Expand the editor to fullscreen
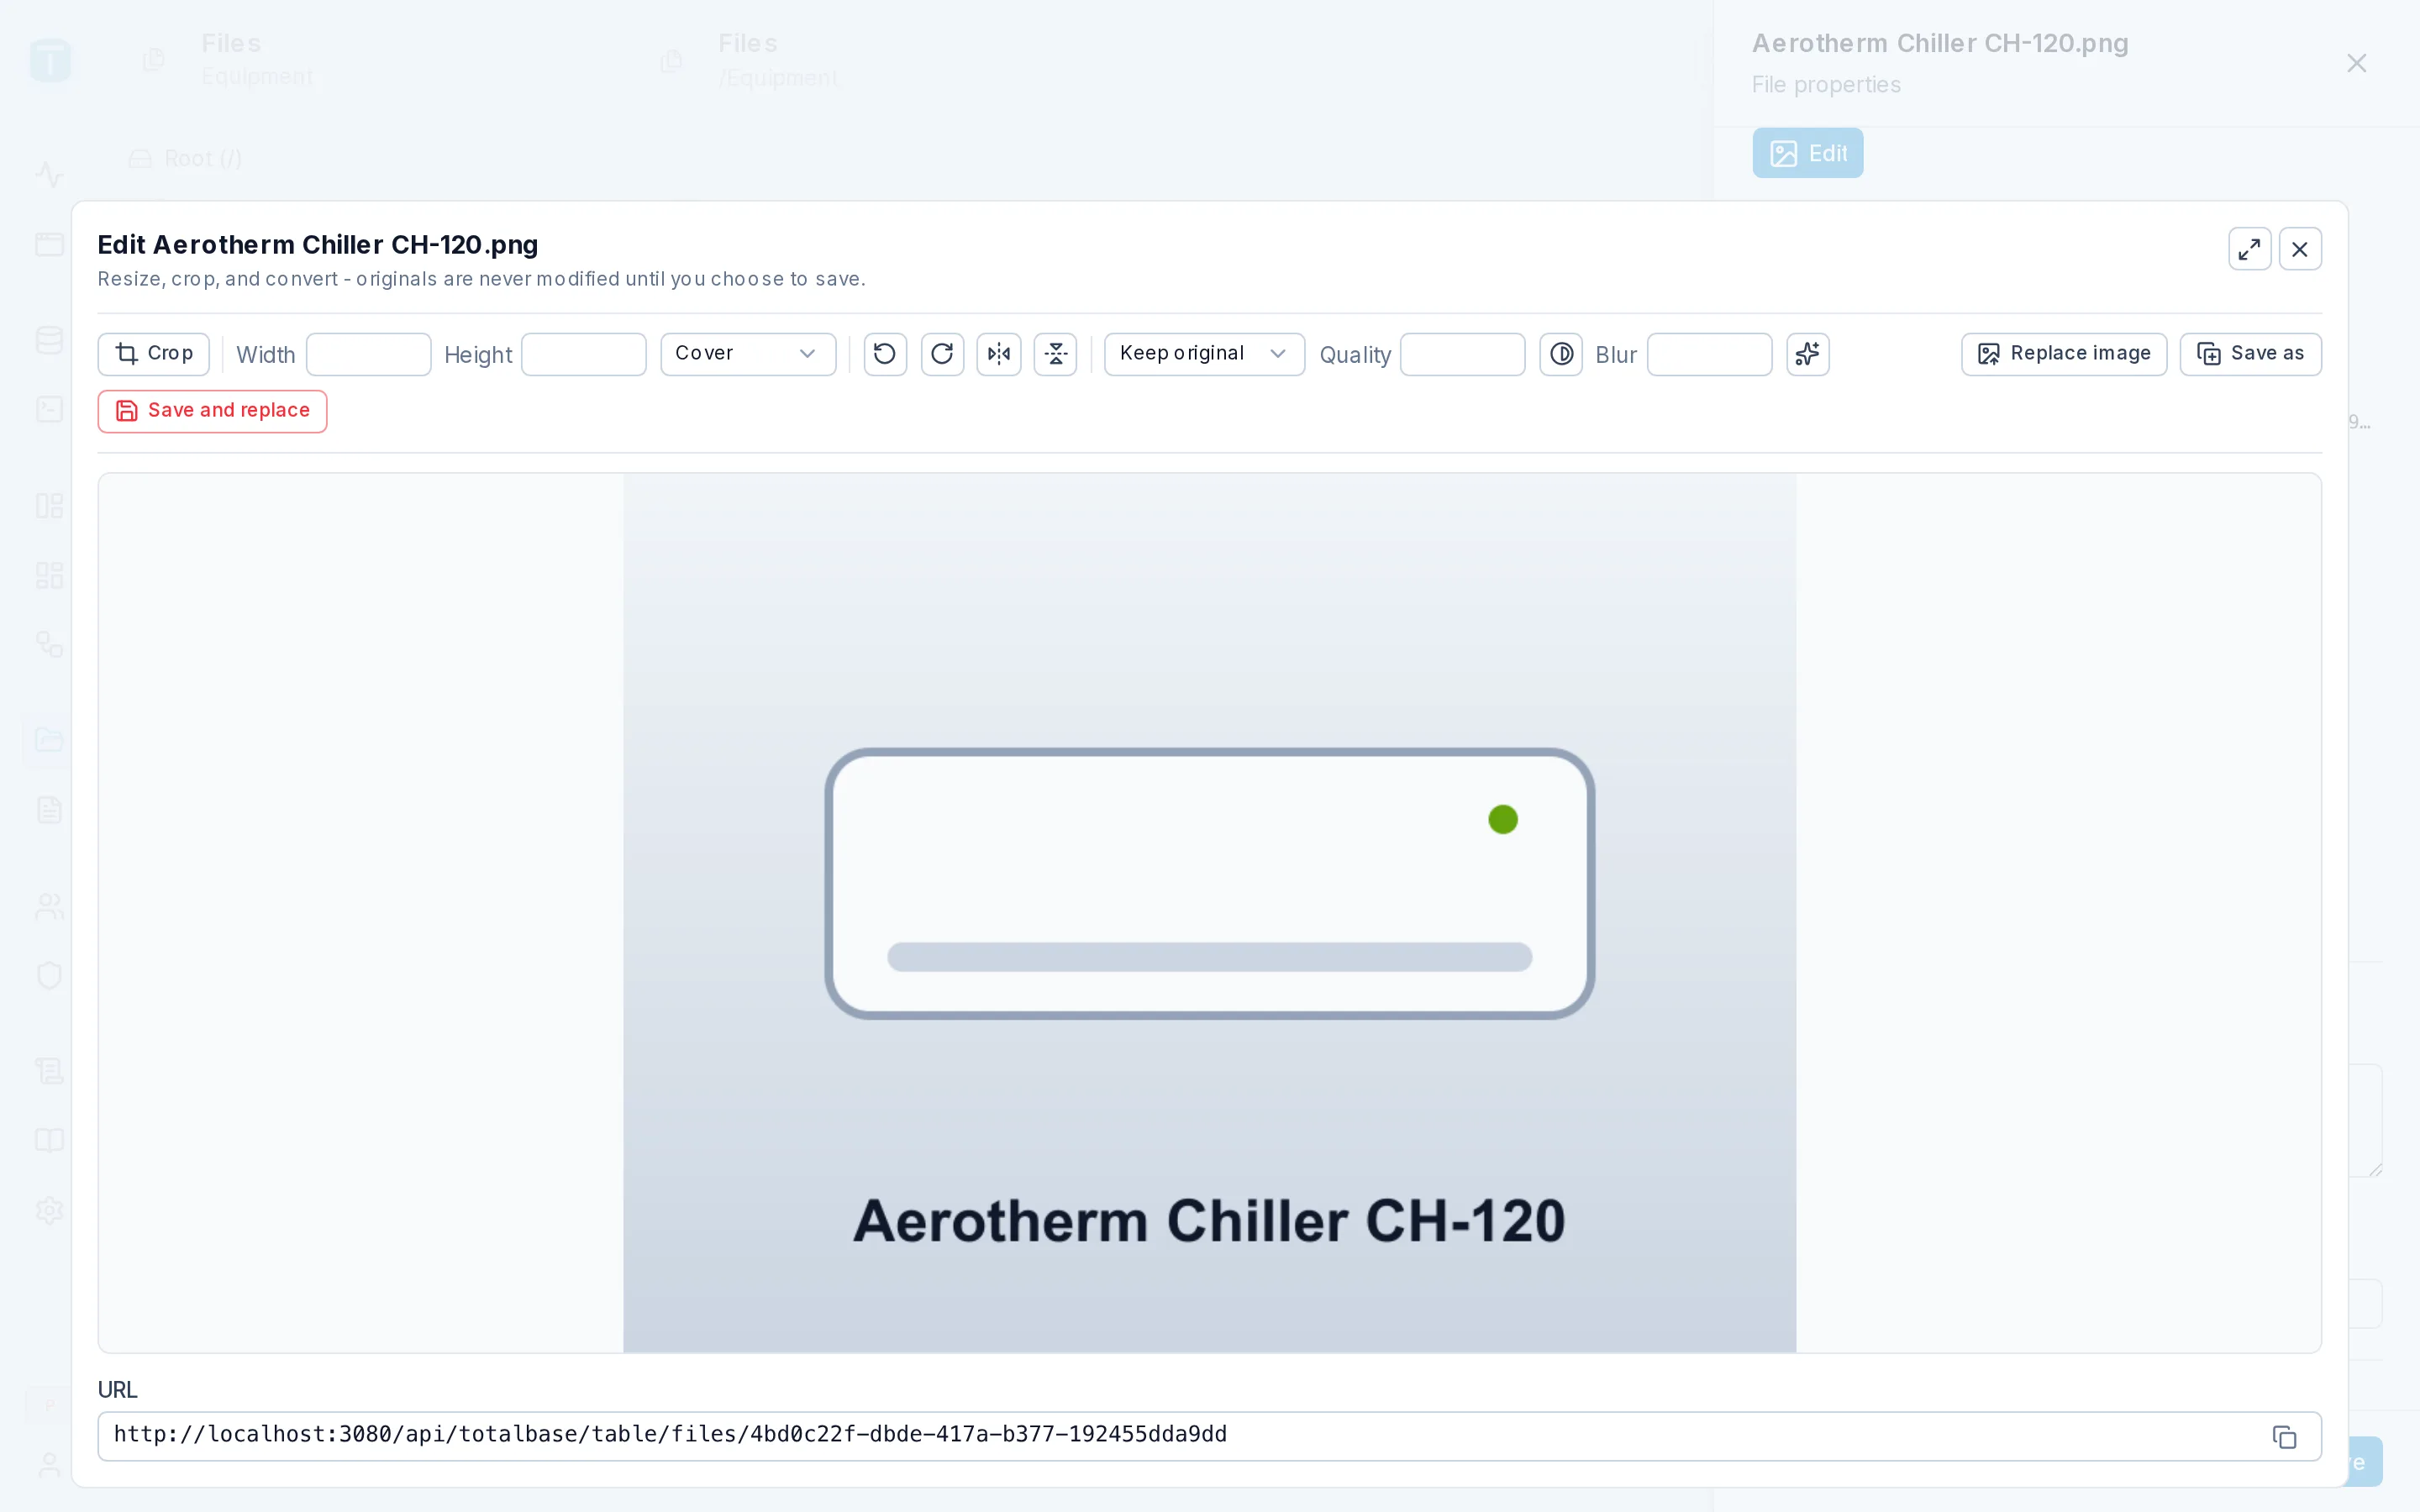Image resolution: width=2420 pixels, height=1512 pixels. coord(2250,249)
